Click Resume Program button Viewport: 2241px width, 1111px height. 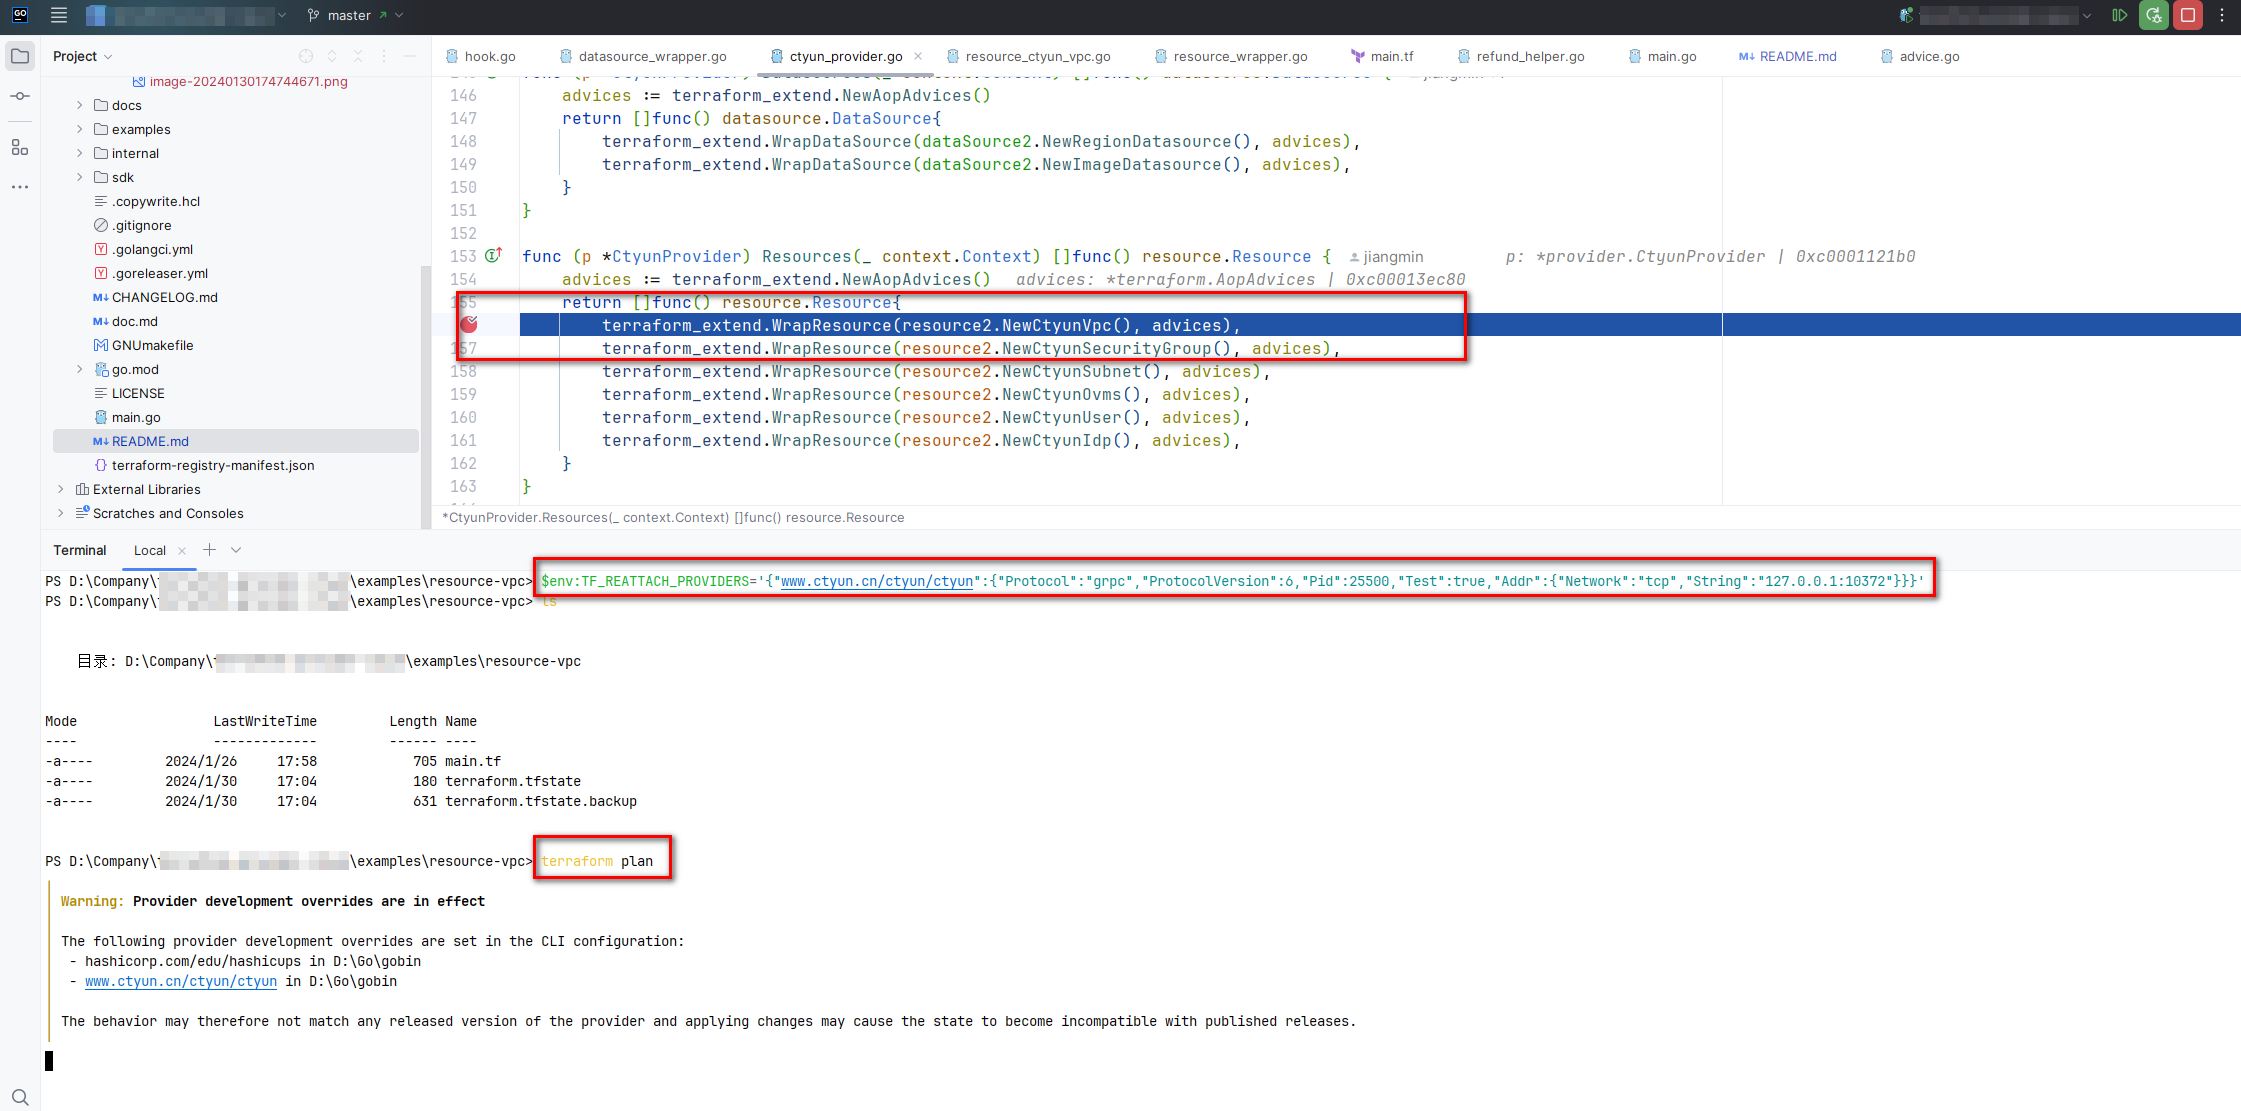tap(2120, 15)
